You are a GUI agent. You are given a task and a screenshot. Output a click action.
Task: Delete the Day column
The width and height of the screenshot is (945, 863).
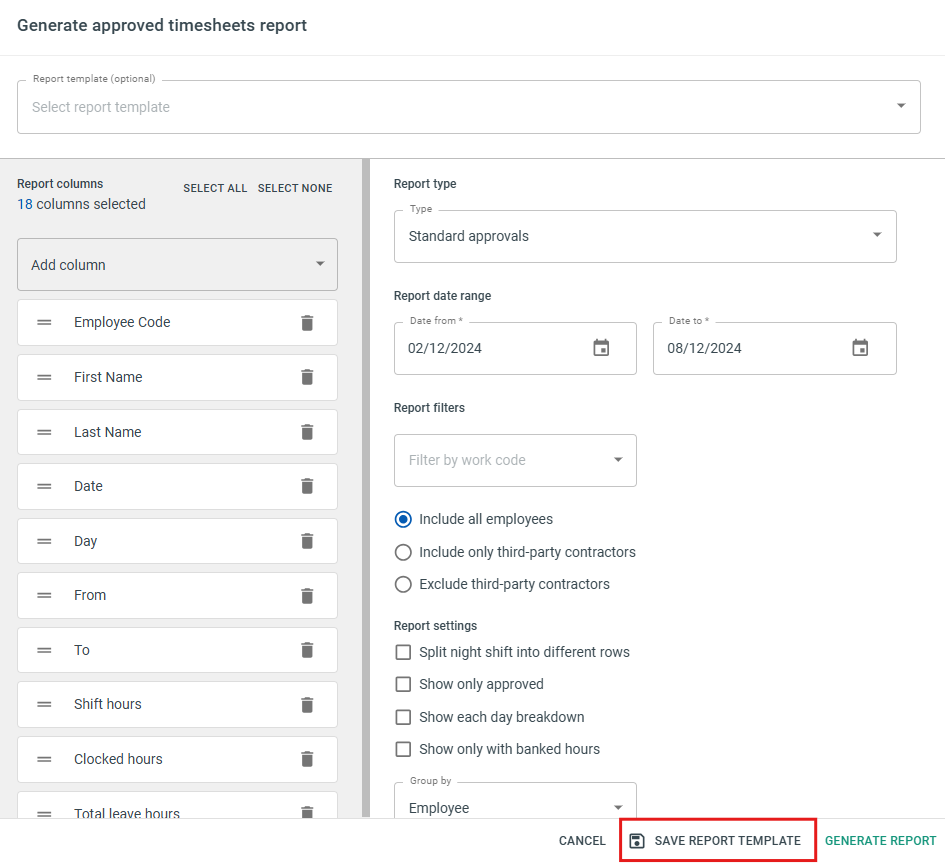[307, 541]
